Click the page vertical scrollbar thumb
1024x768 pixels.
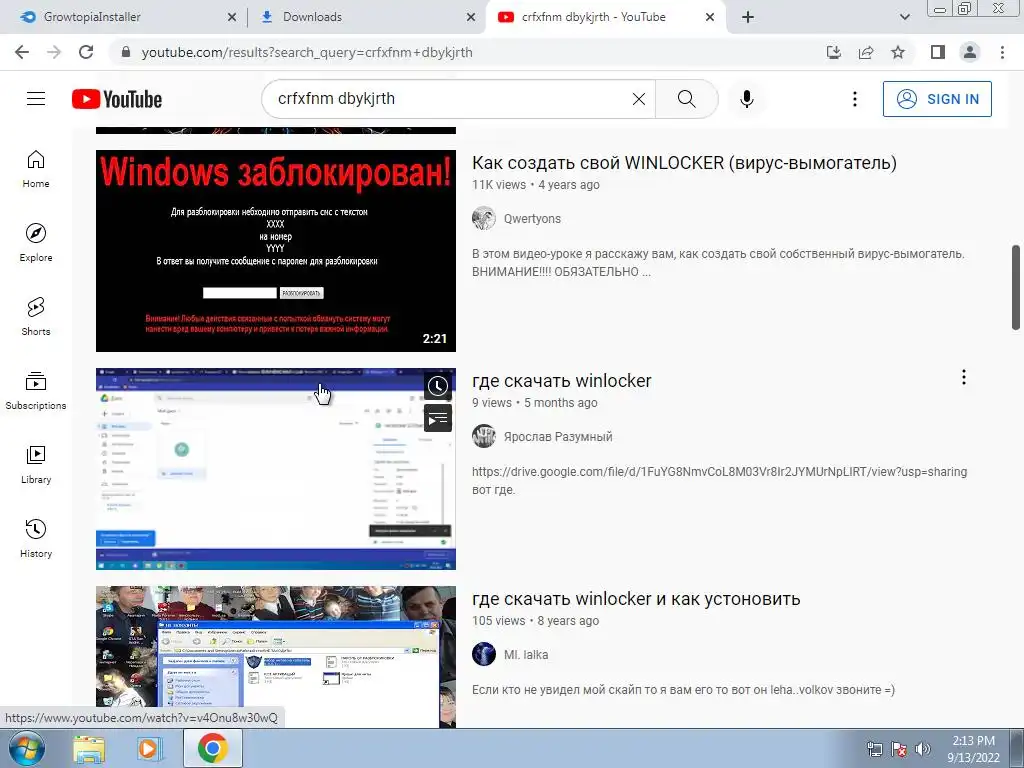click(x=1016, y=287)
